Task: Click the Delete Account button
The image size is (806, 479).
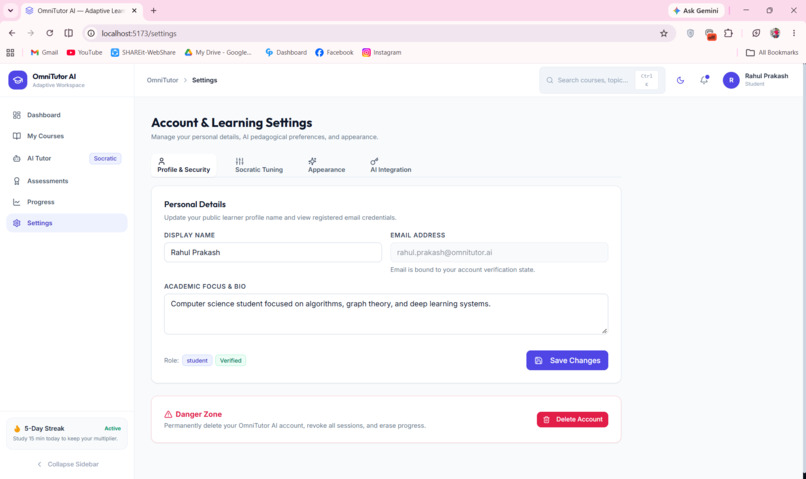Action: [572, 419]
